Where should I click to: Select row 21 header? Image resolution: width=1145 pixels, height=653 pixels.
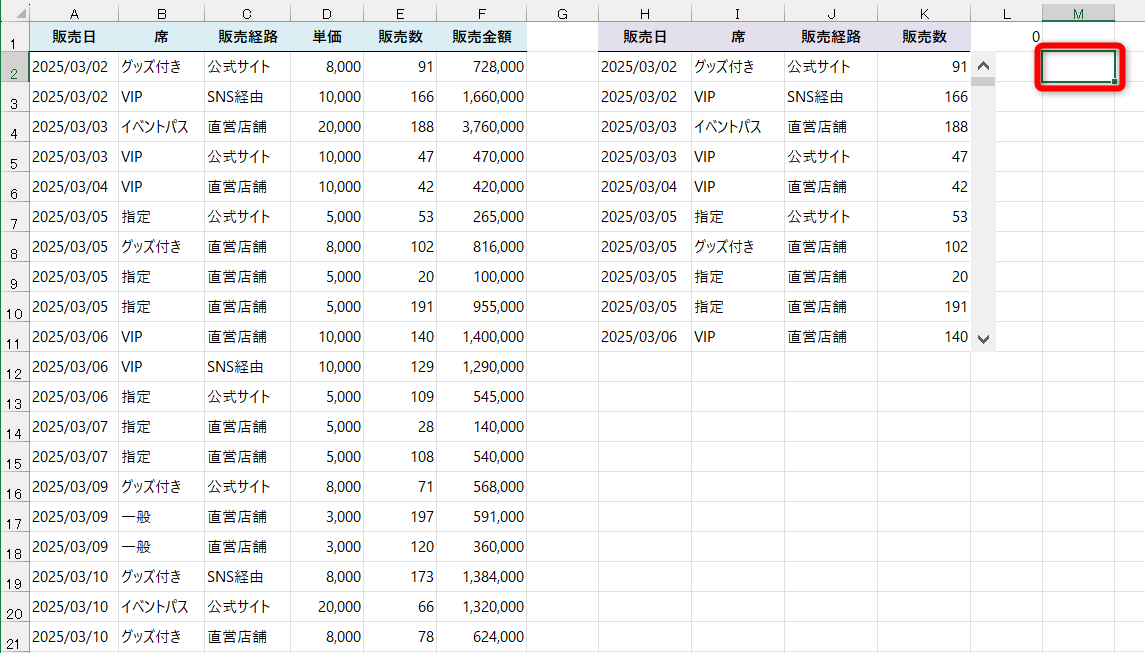click(15, 637)
